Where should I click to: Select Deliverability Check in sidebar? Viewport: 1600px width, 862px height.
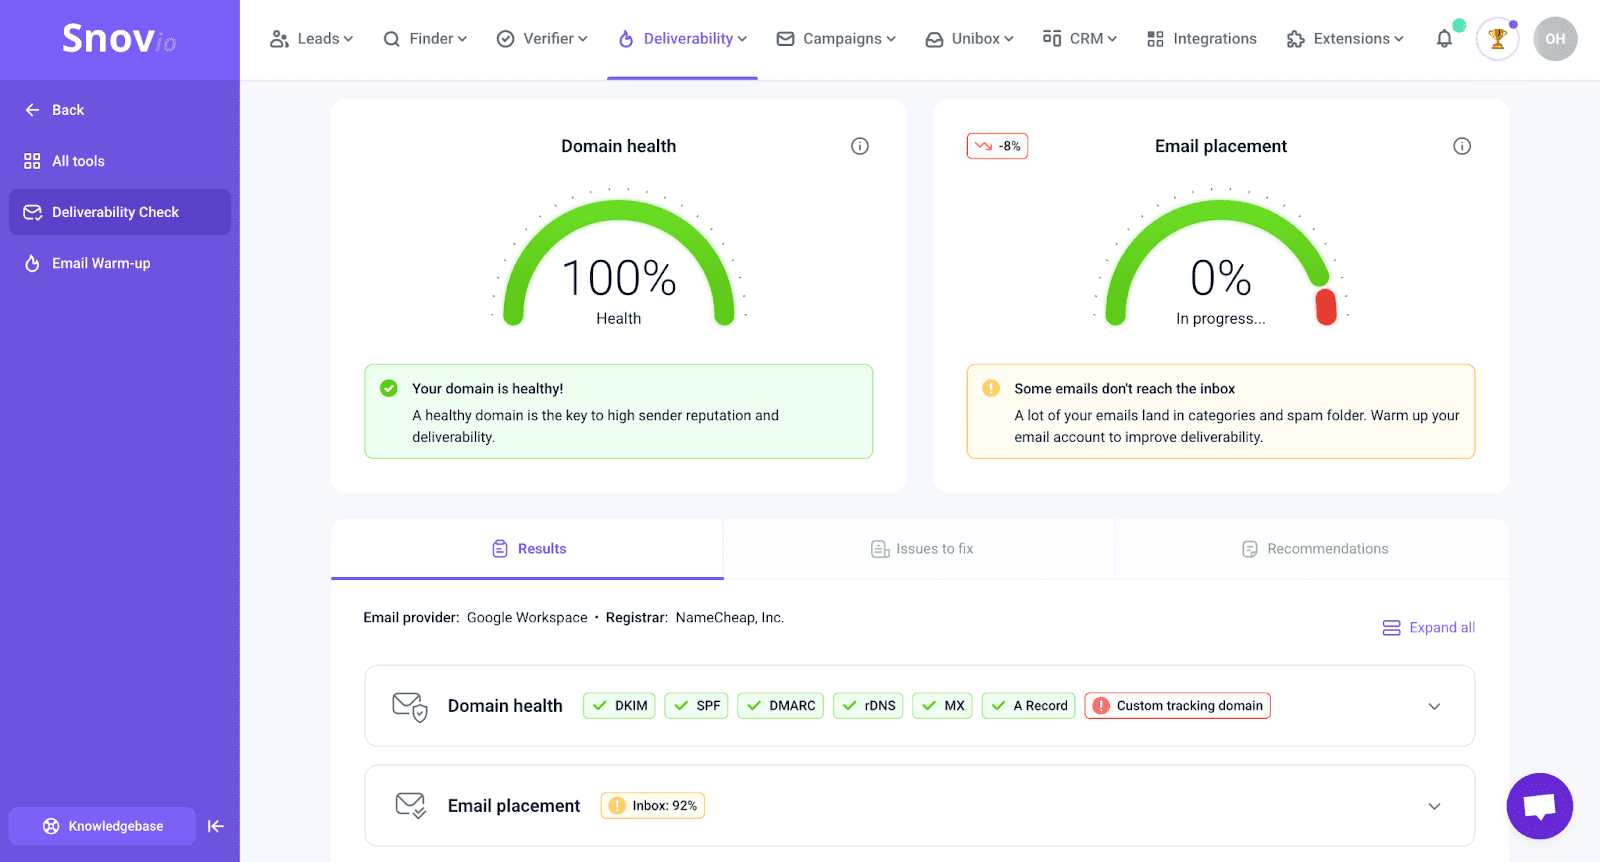pos(120,212)
